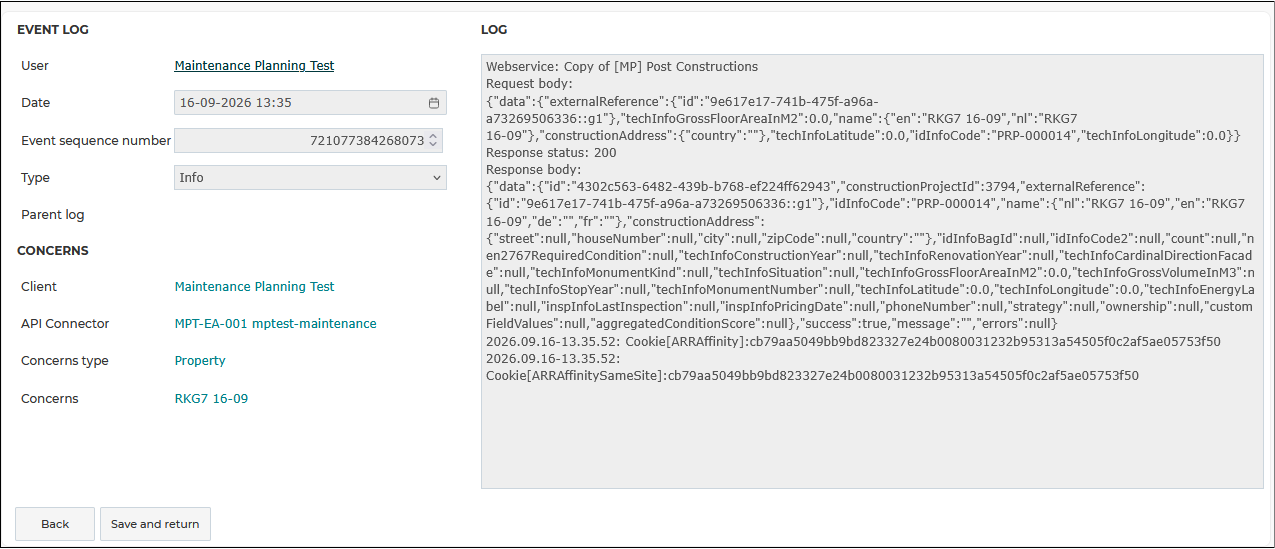Viewport: 1275px width, 549px height.
Task: Click the Event sequence number label
Action: coord(96,141)
